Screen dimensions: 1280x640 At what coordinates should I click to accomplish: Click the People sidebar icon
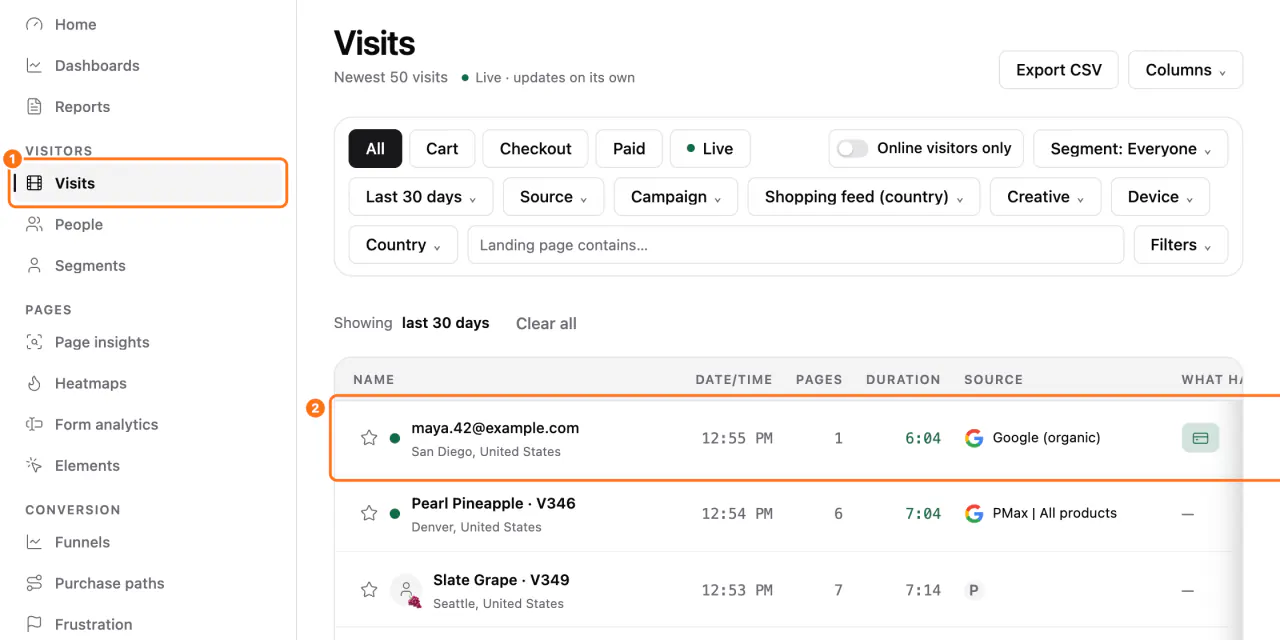(x=34, y=224)
